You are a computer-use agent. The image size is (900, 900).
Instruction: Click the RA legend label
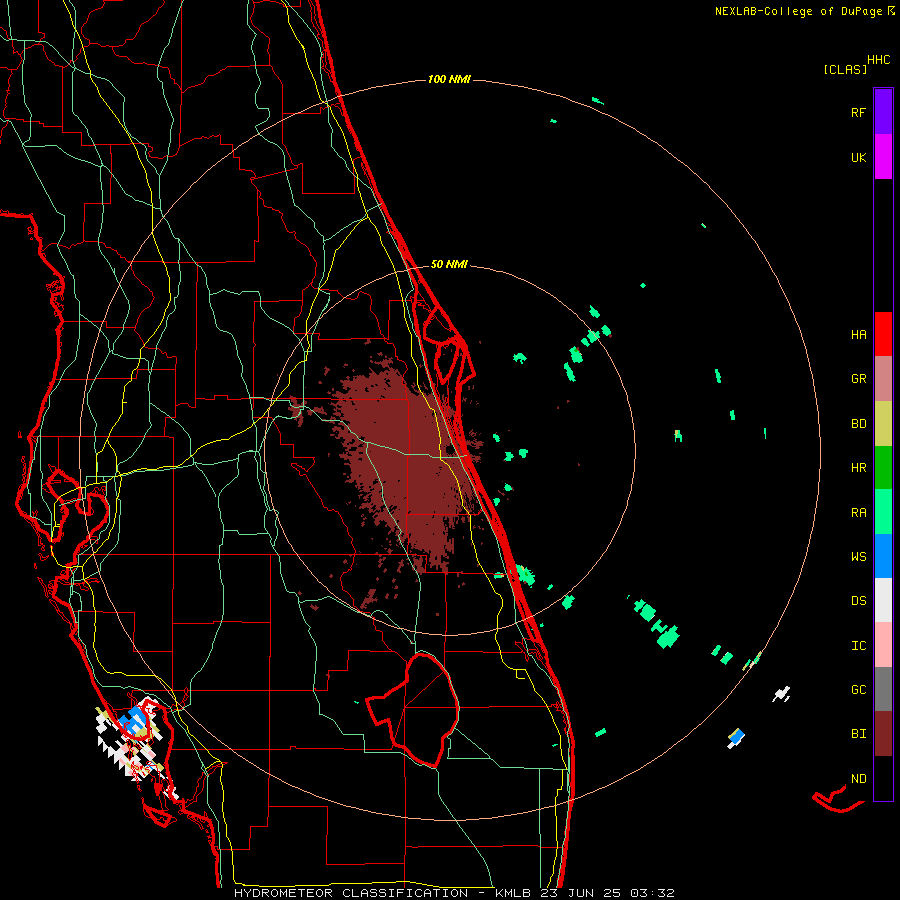(x=858, y=513)
